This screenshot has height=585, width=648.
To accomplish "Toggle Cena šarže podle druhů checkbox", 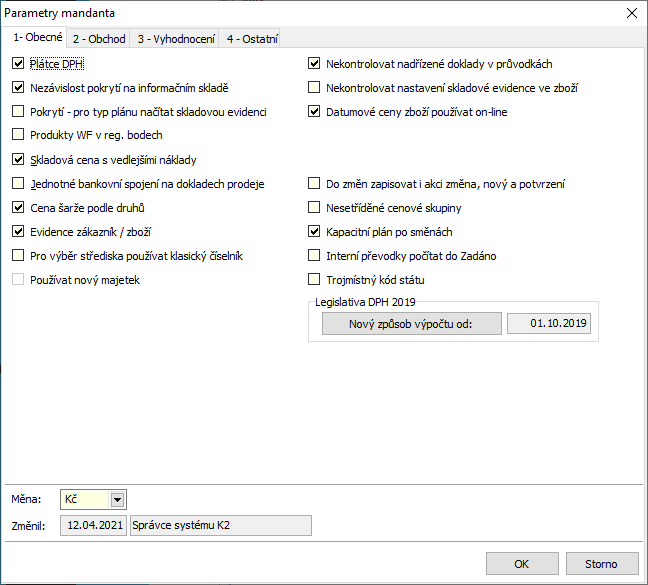I will pyautogui.click(x=18, y=207).
